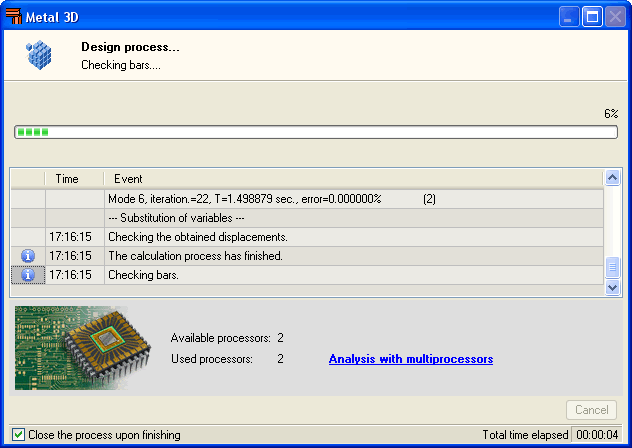The image size is (632, 448).
Task: Click the 'Design process...' heading
Action: point(130,47)
